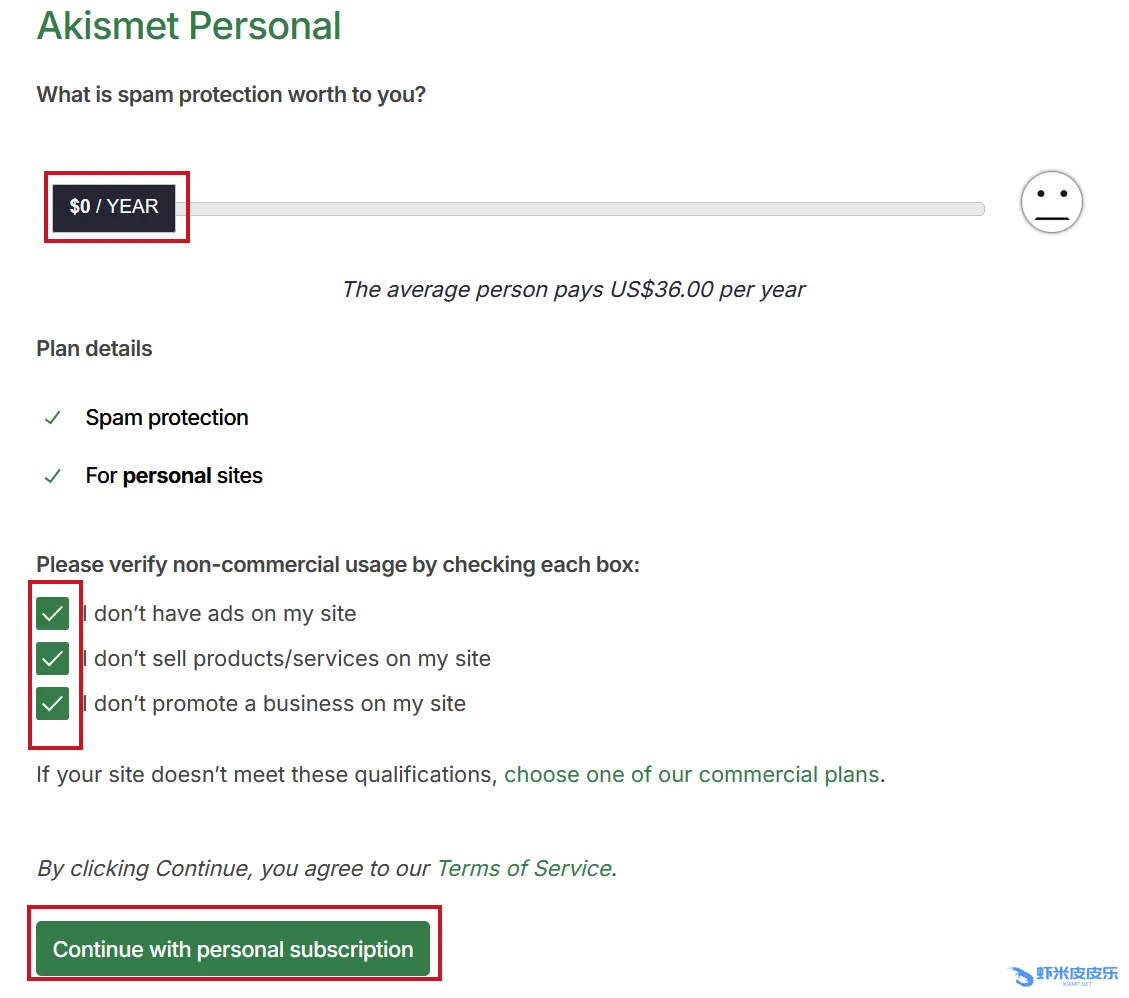This screenshot has height=998, width=1129.
Task: Click "What is spam protection worth to you?" text
Action: tap(231, 95)
